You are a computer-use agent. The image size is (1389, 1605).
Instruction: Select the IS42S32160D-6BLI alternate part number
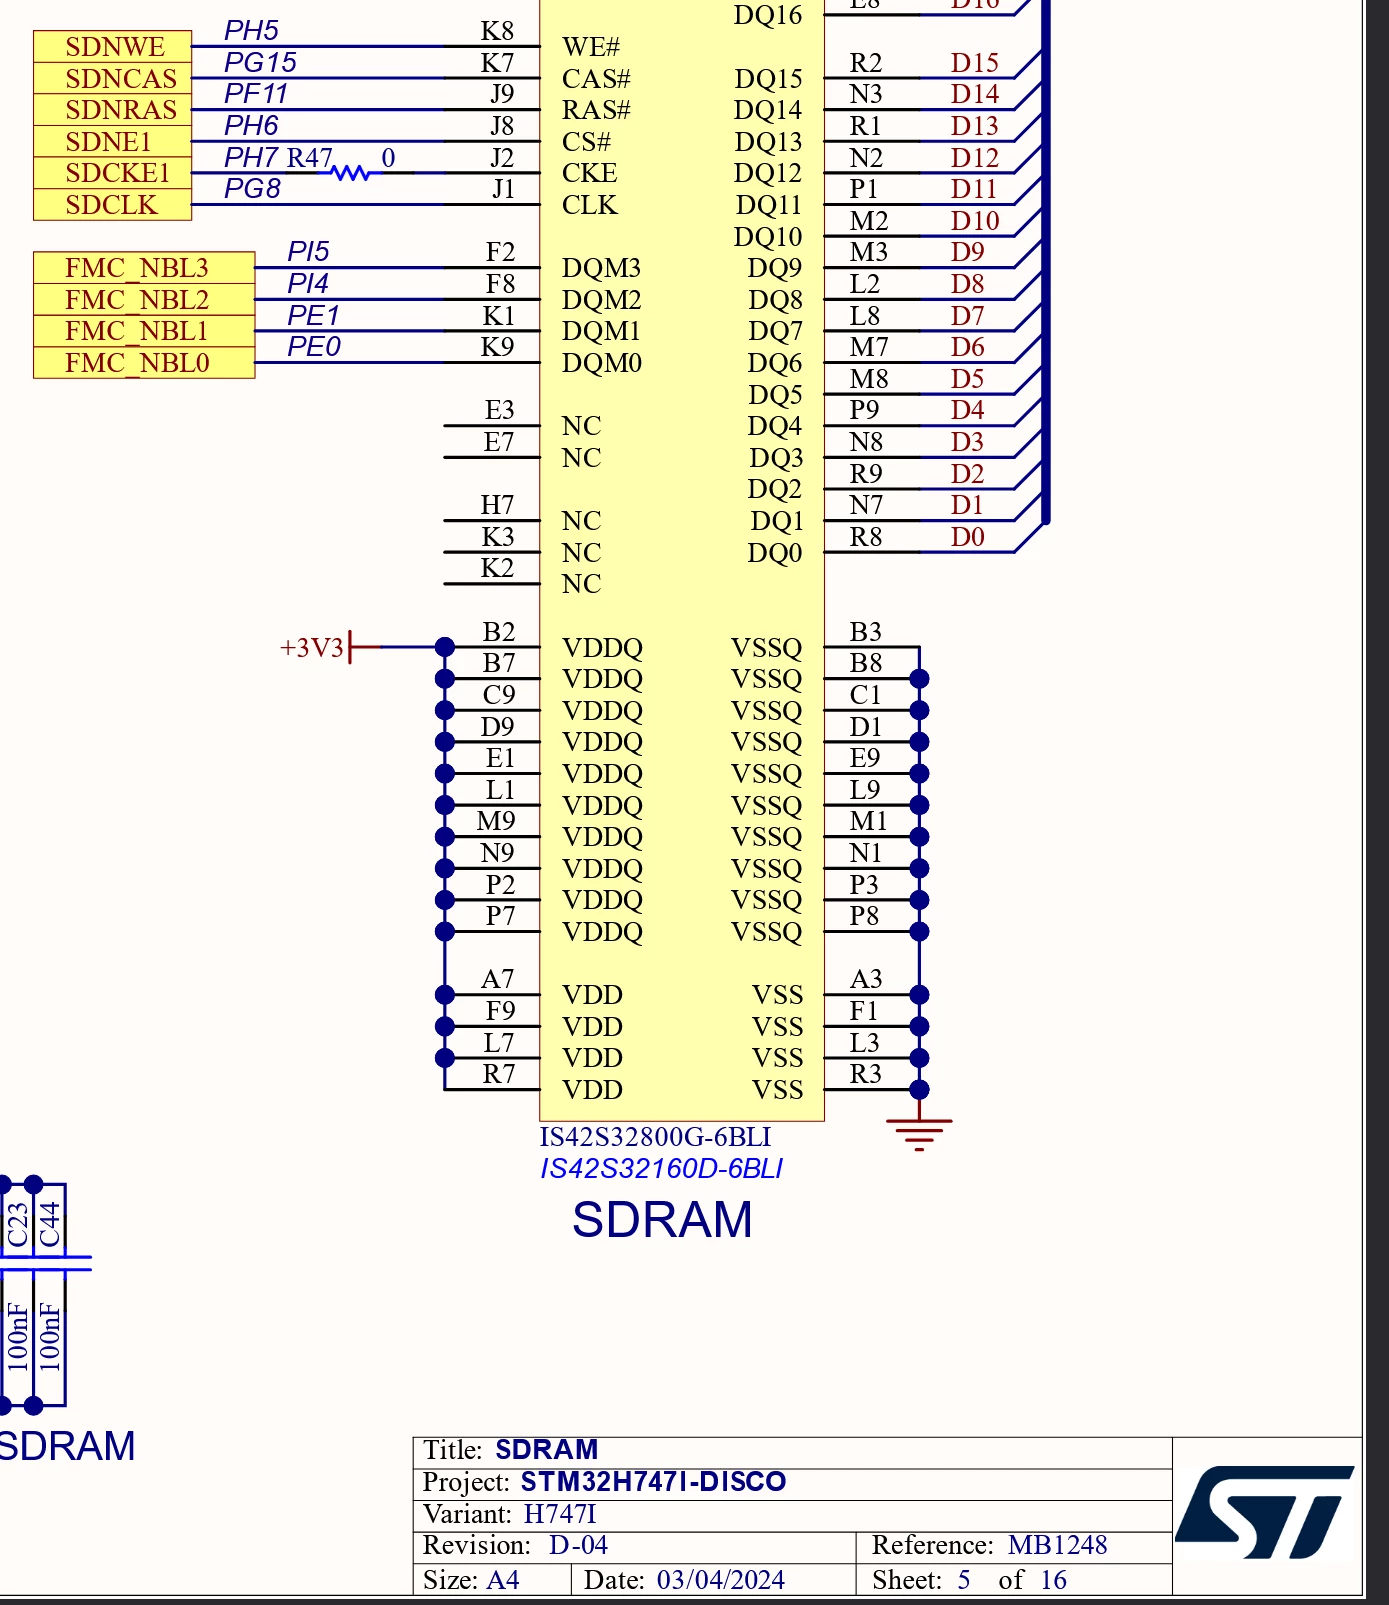[x=661, y=1169]
